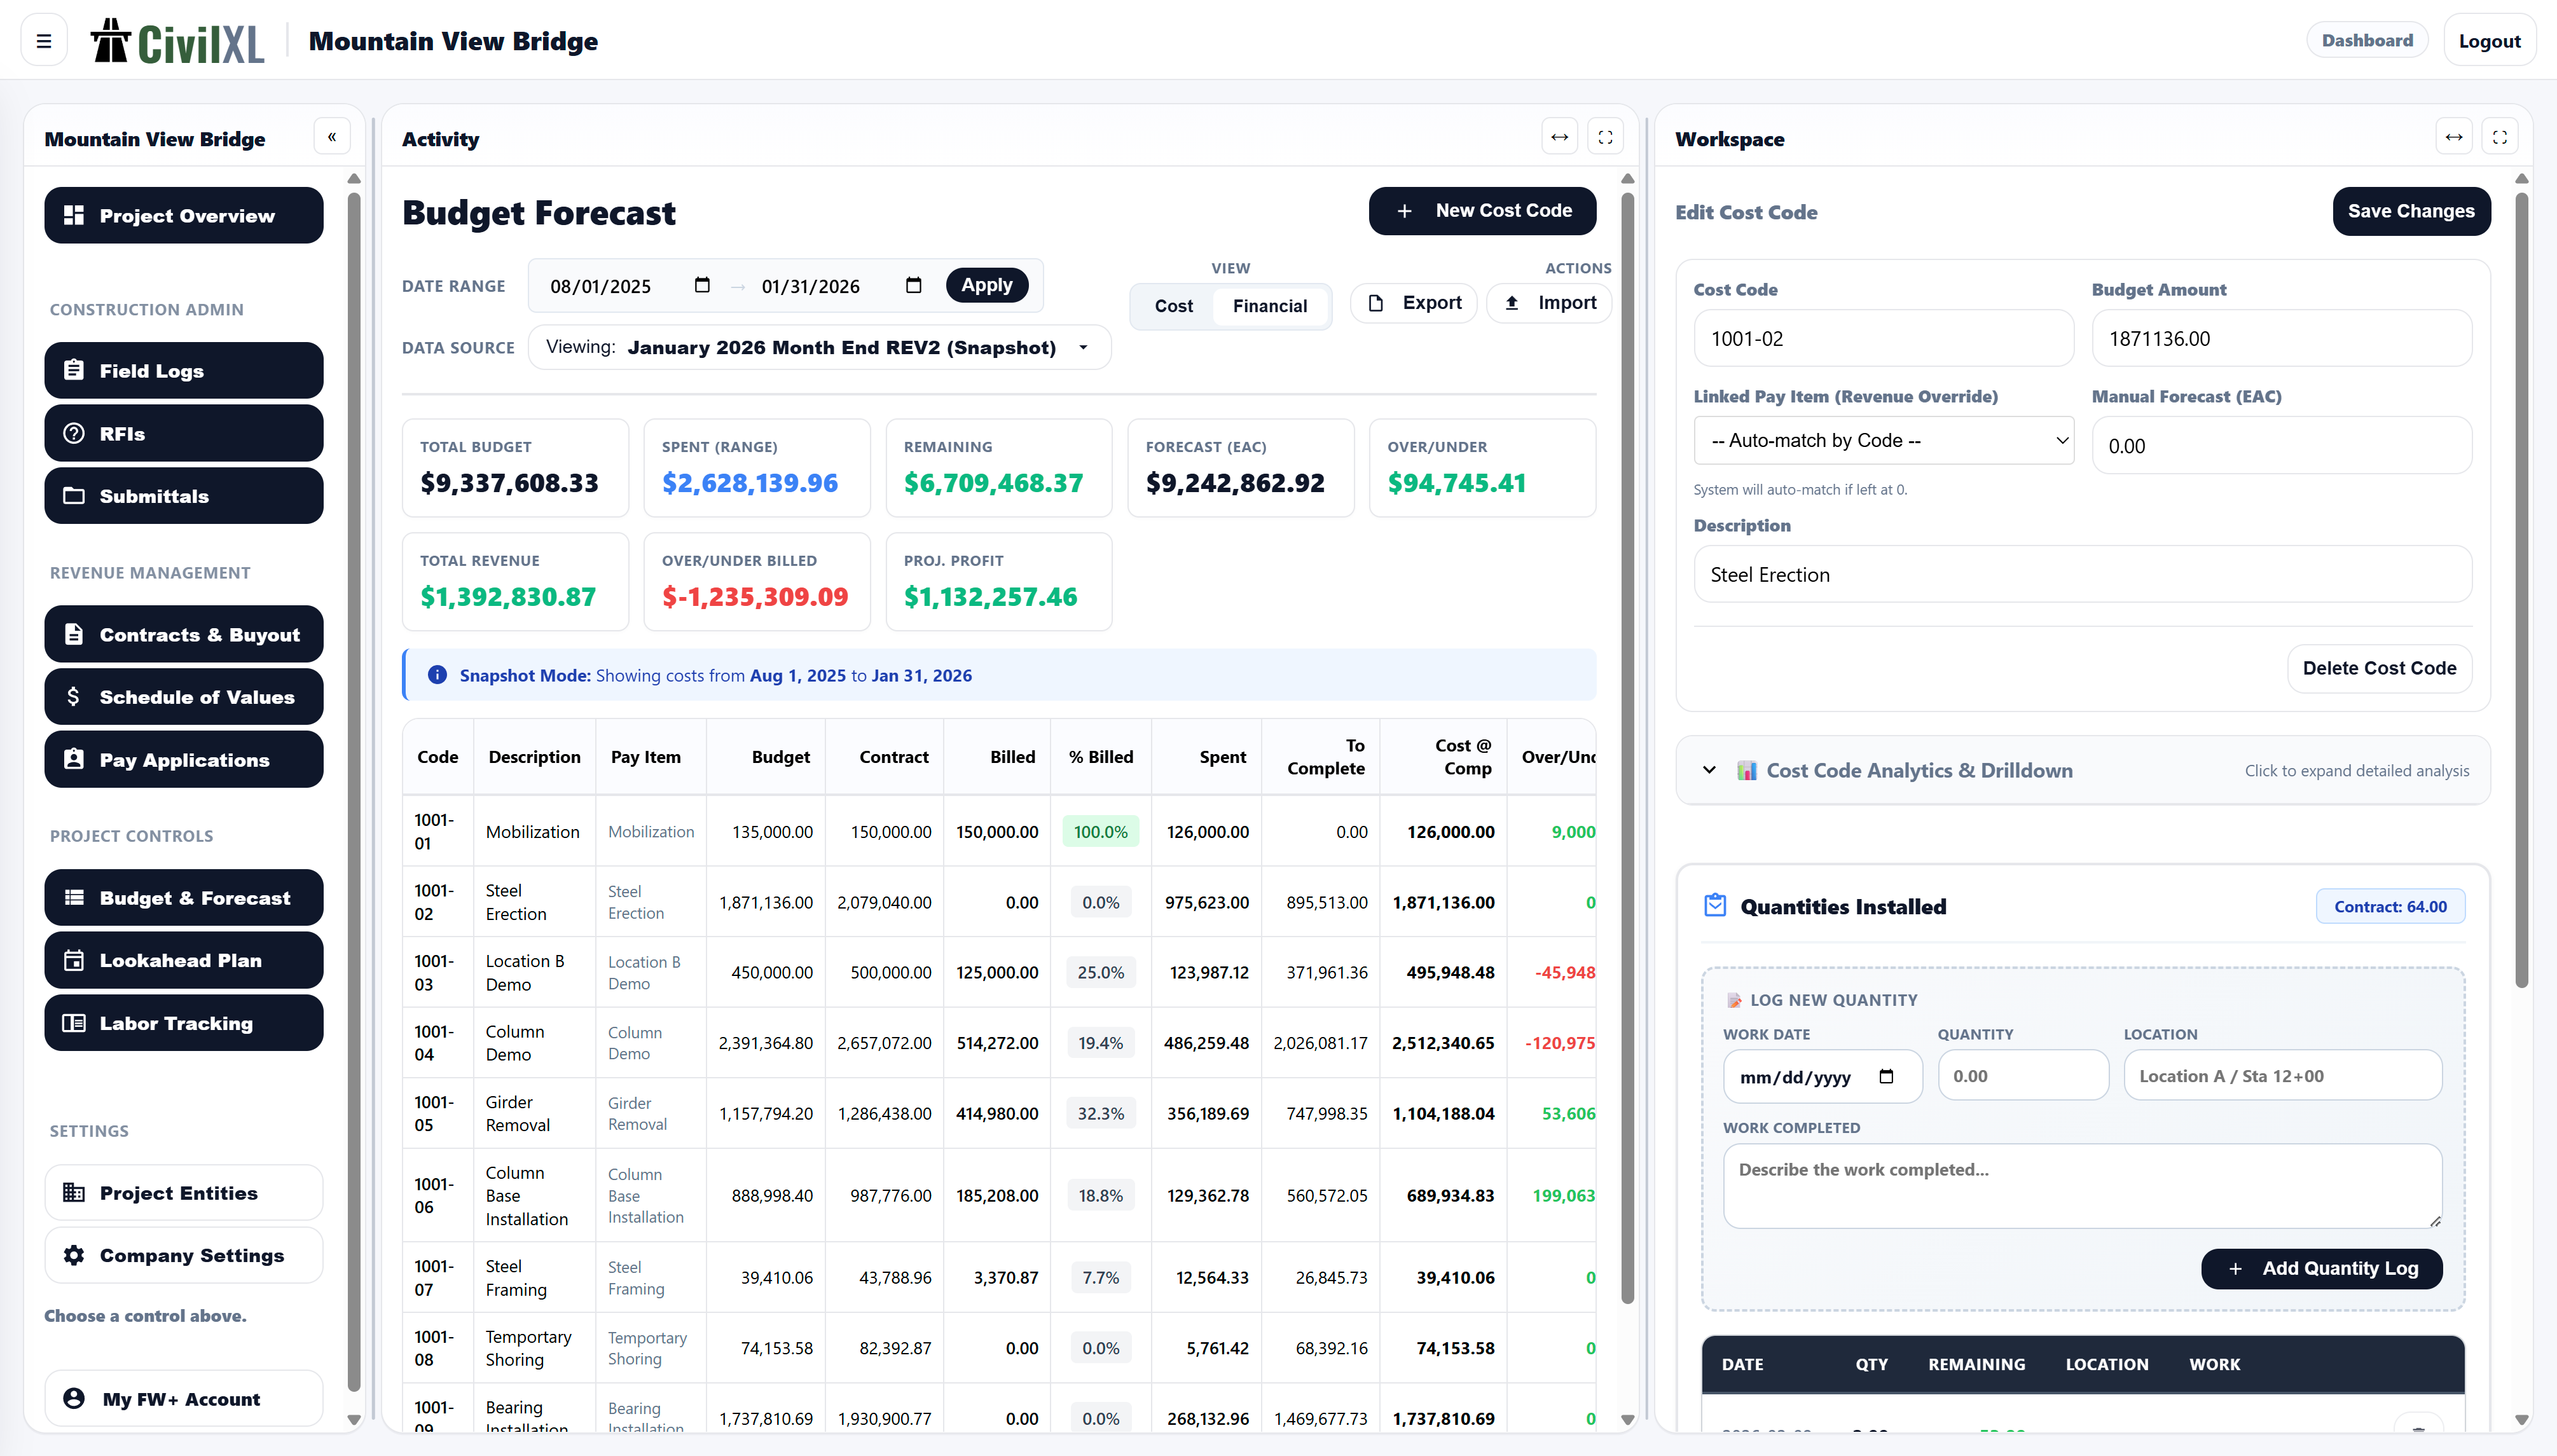Screen dimensions: 2557x1456
Task: Switch the view to Cost
Action: click(x=1173, y=306)
